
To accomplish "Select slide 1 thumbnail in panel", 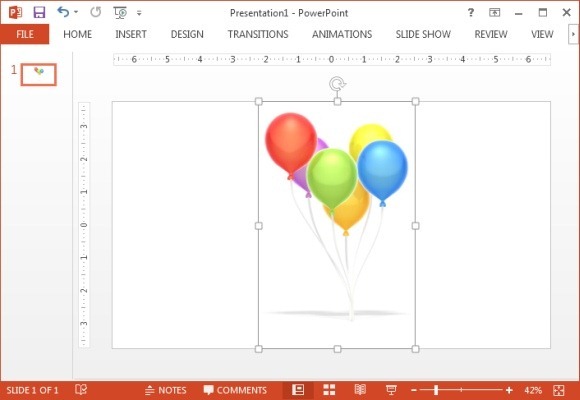I will 38,74.
